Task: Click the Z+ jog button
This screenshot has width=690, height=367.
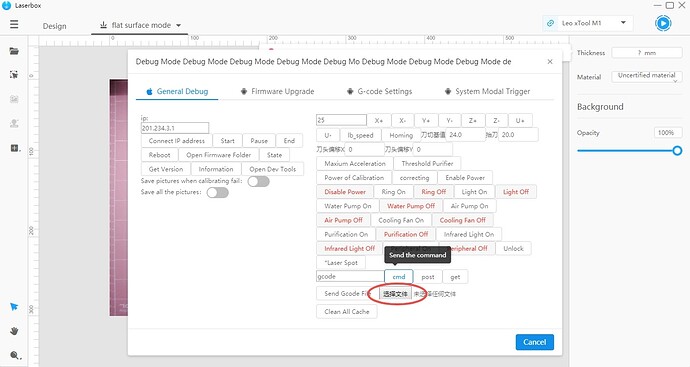Action: pyautogui.click(x=473, y=121)
